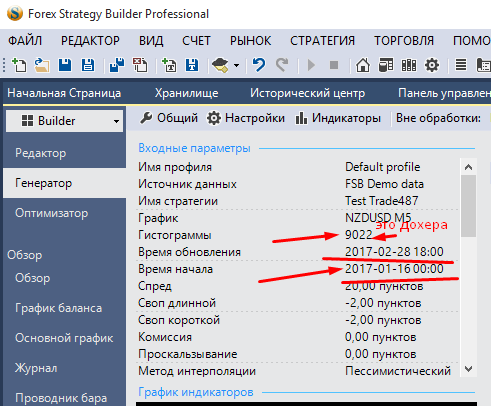Click the Проскальзывание row label
The image size is (491, 406).
click(188, 354)
